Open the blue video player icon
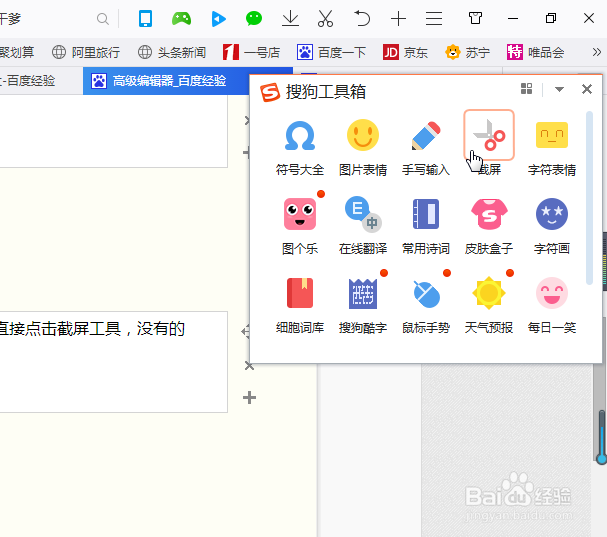The image size is (607, 537). (219, 19)
